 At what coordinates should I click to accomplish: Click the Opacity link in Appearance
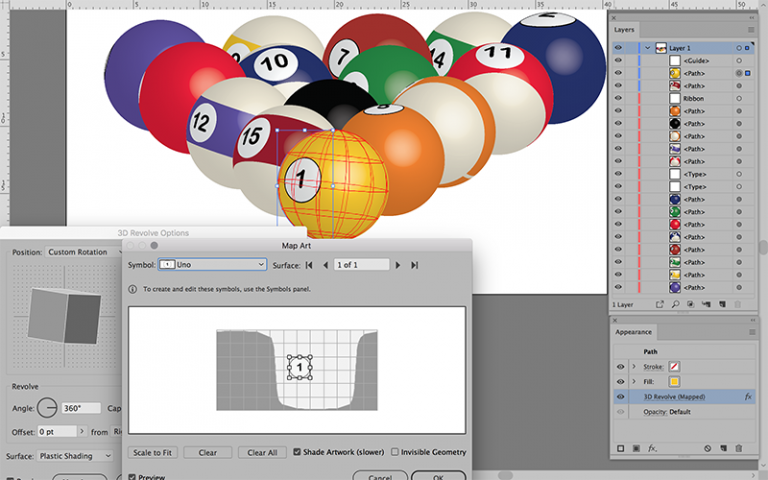654,412
